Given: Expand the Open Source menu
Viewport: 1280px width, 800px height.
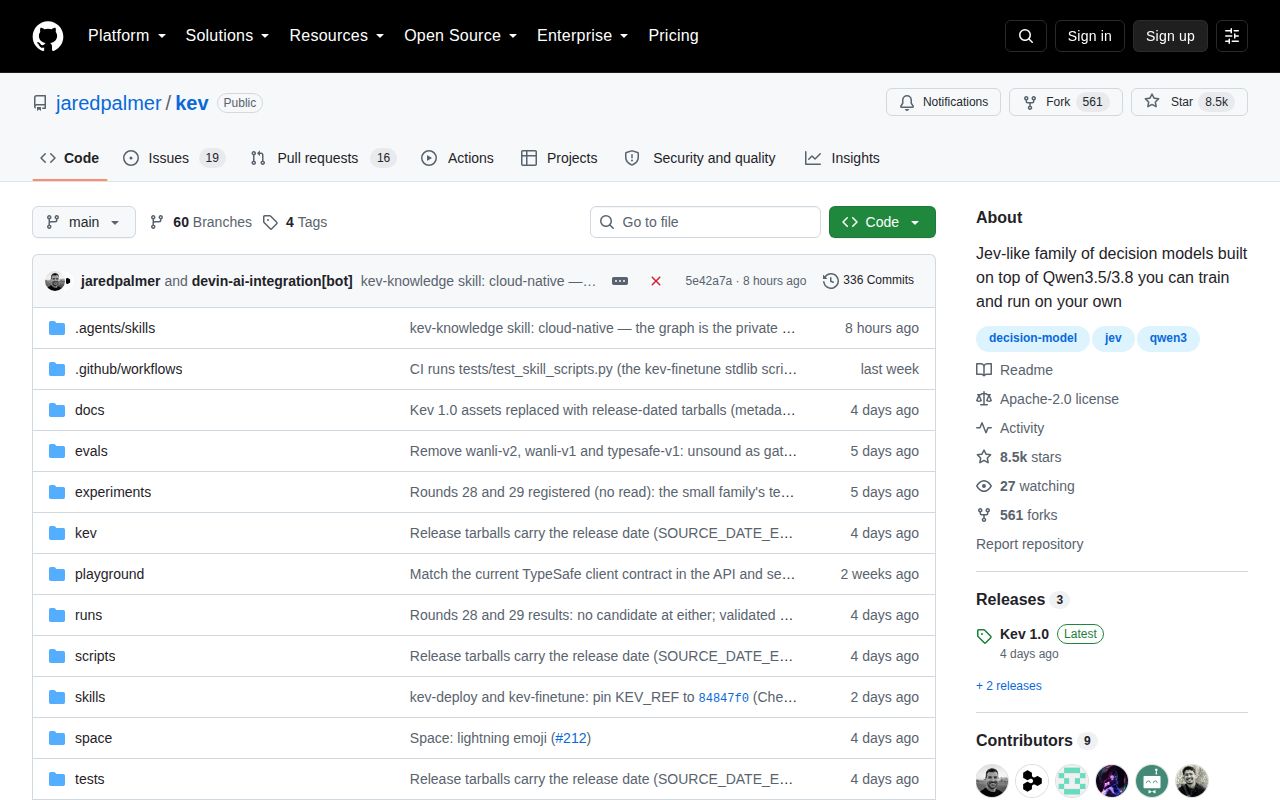Looking at the screenshot, I should [x=460, y=36].
